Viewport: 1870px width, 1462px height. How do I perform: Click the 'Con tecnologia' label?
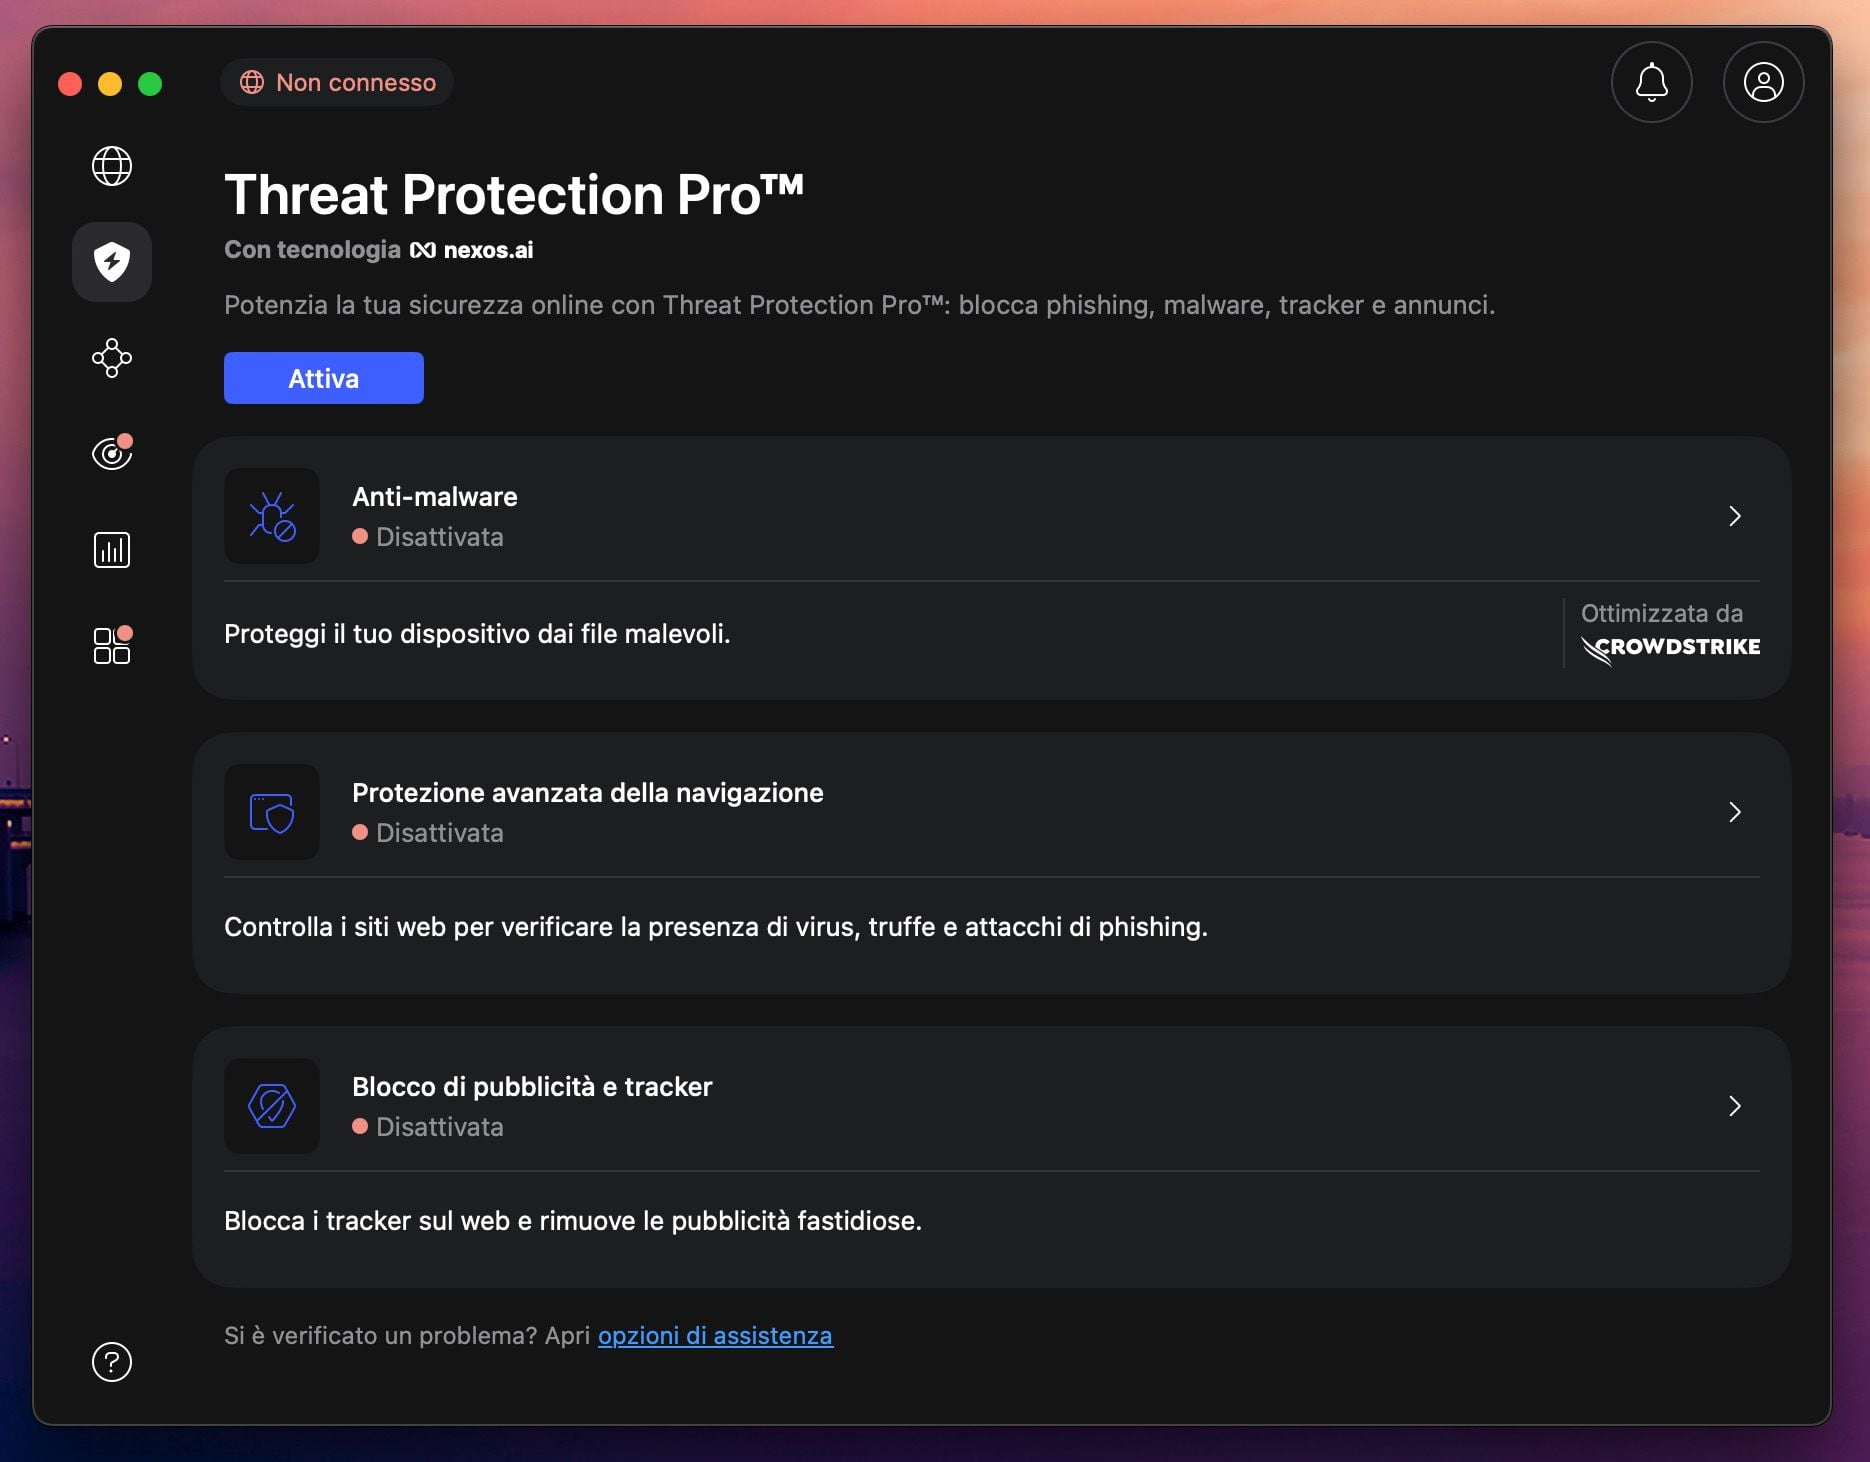click(312, 250)
